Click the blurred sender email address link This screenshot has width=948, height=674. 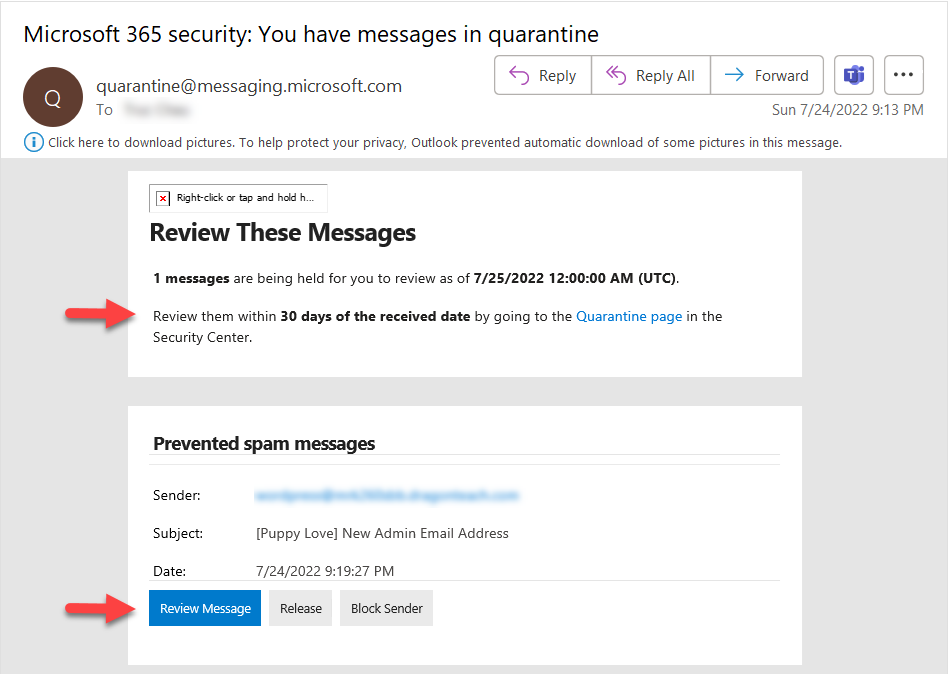(x=387, y=496)
